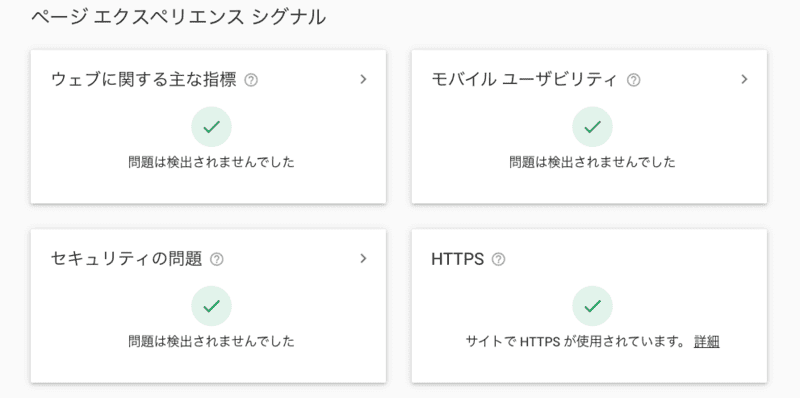Click help icon next to セキュリティの問題
Screen dimensions: 800x398
pos(217,259)
